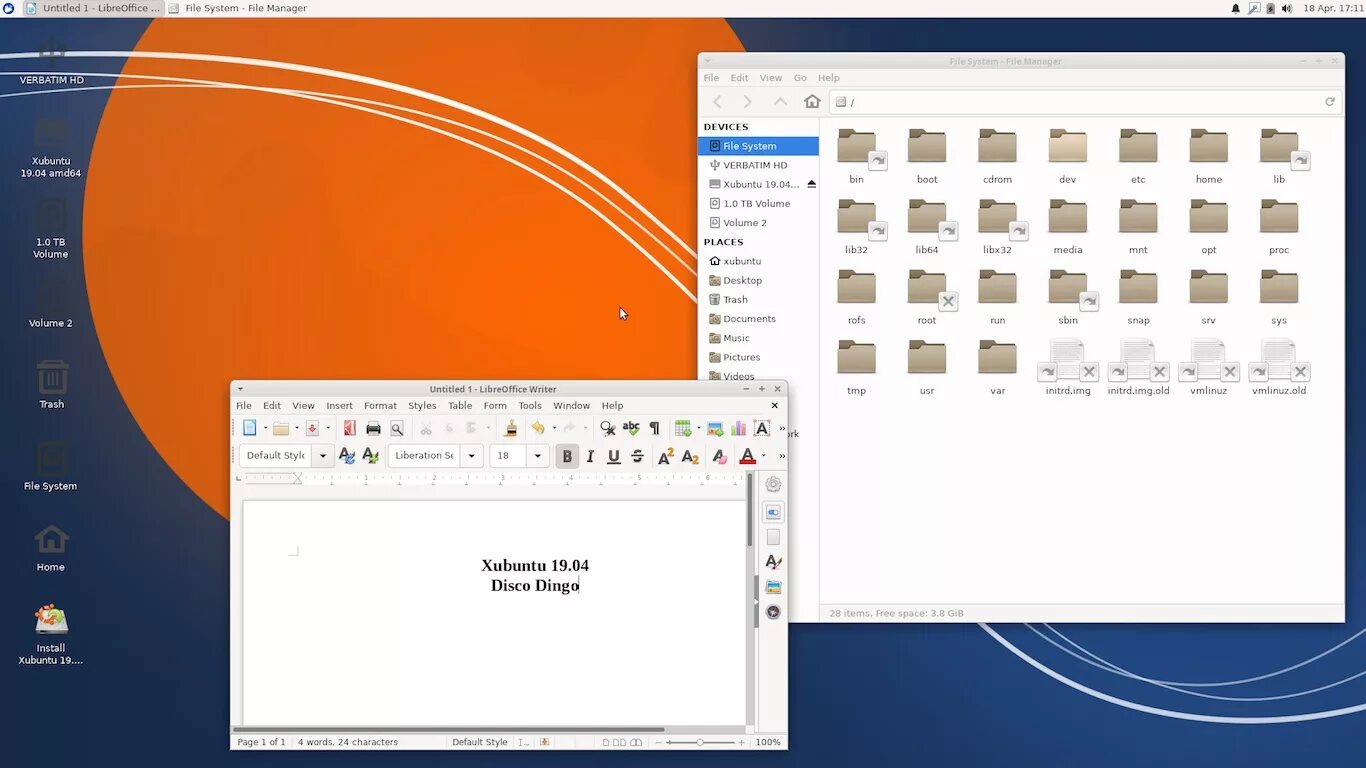
Task: Open the volume icon in system tray
Action: click(1287, 8)
